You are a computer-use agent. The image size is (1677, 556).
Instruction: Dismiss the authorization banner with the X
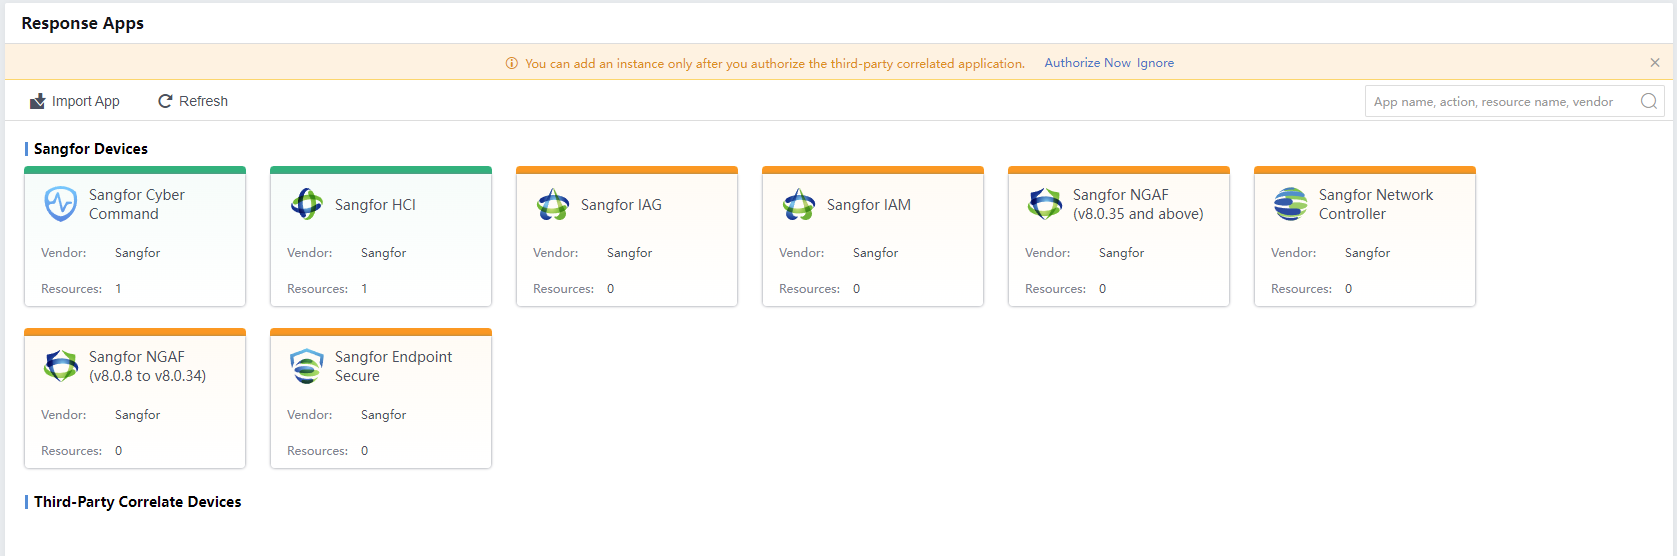pos(1655,63)
